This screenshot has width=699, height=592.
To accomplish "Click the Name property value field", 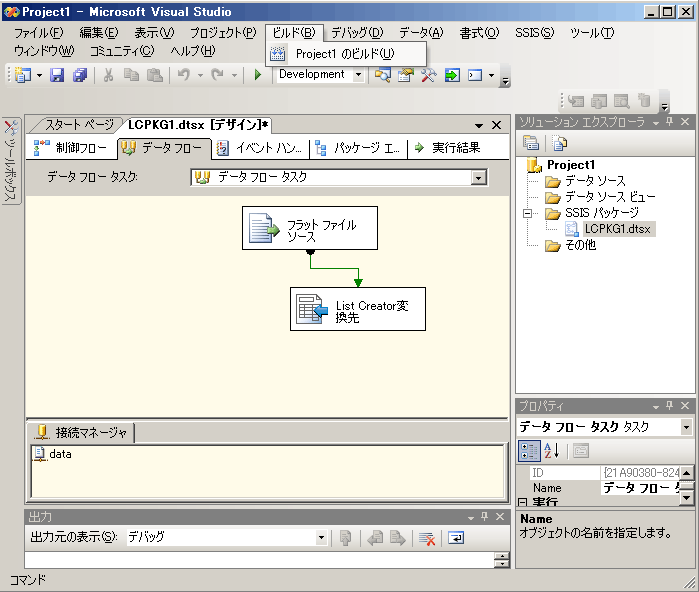I will click(641, 488).
